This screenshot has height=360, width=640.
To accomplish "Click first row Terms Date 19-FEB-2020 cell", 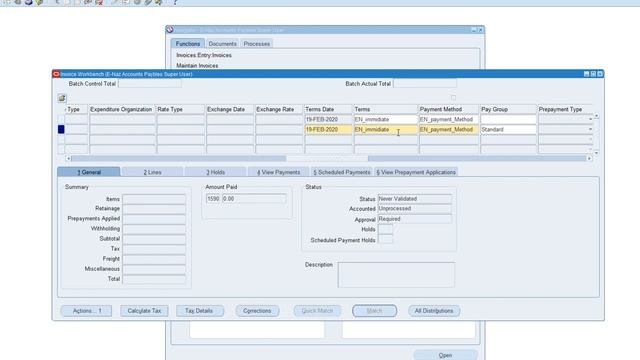I will 329,119.
